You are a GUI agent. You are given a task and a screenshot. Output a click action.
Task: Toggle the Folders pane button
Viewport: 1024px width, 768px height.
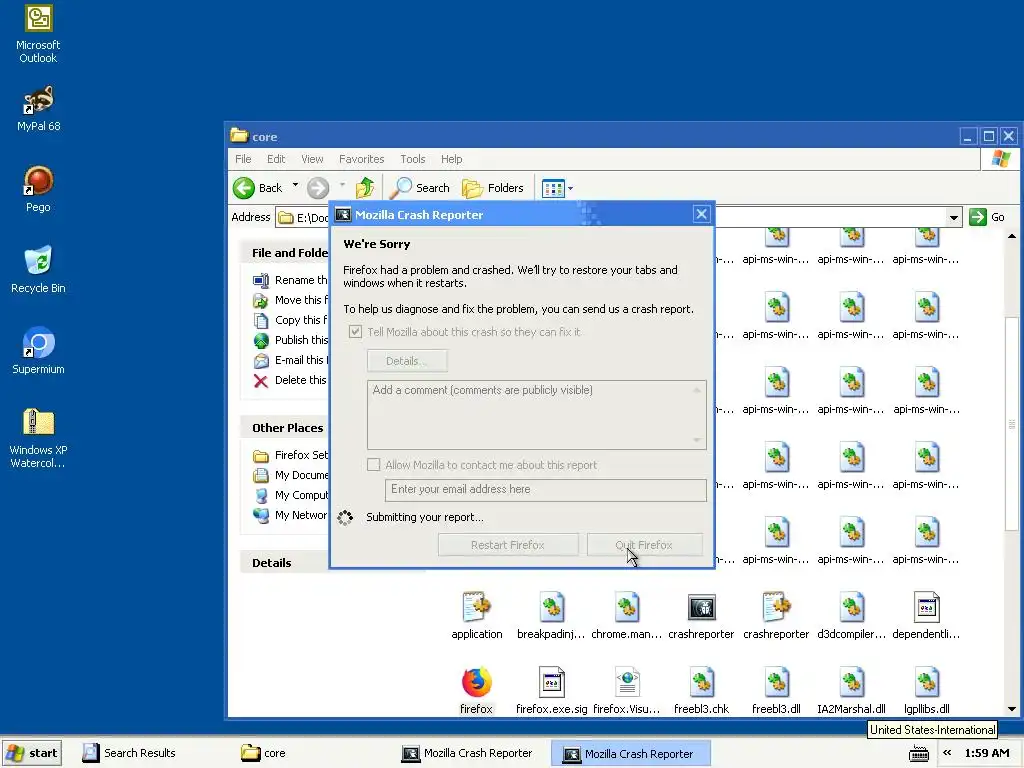(493, 188)
